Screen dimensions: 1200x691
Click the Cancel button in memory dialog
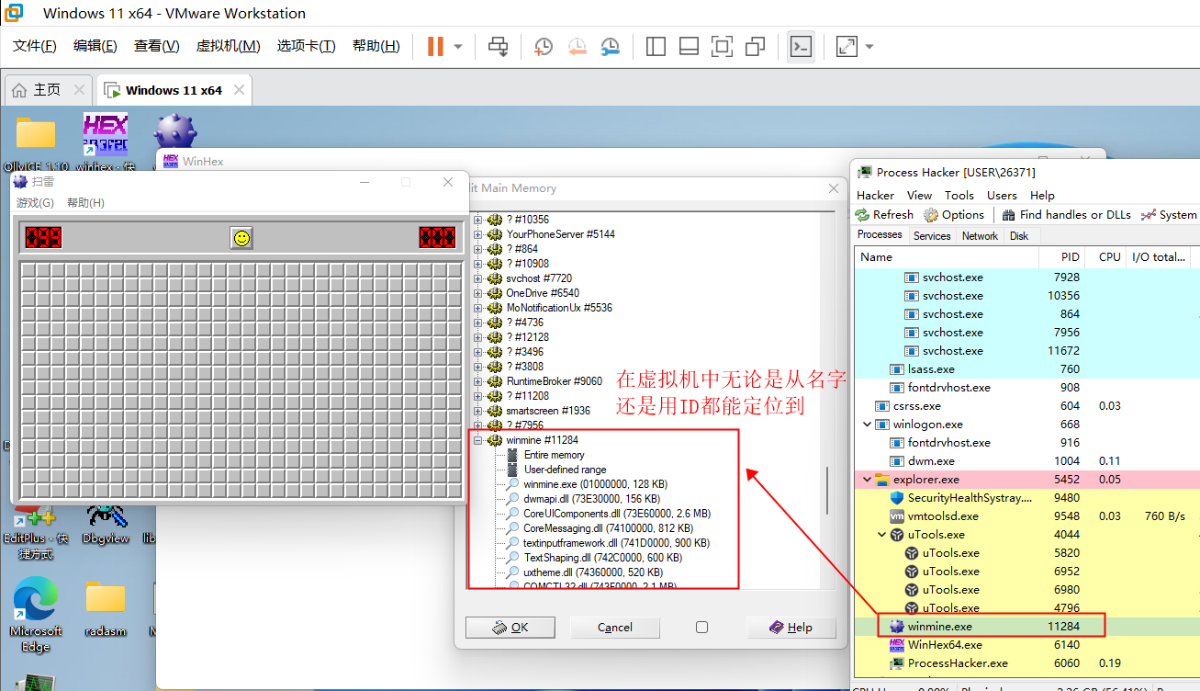(x=615, y=627)
